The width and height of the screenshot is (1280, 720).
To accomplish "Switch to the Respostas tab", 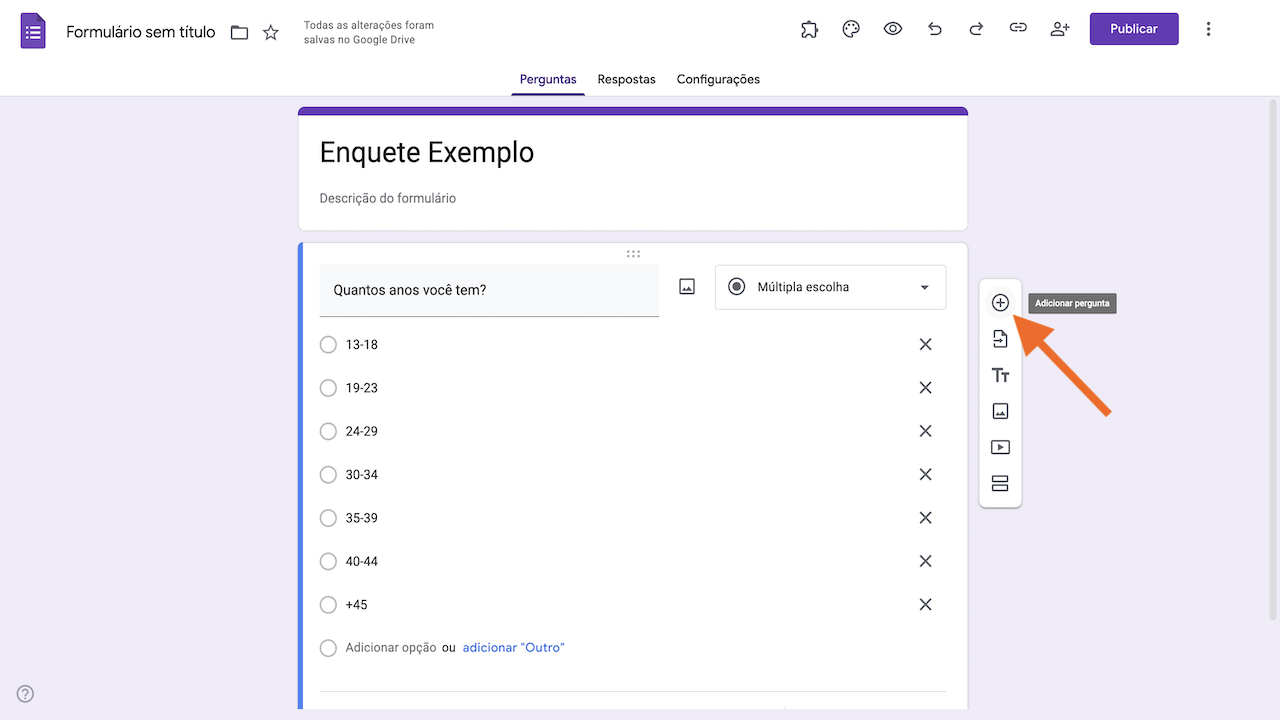I will (x=626, y=79).
